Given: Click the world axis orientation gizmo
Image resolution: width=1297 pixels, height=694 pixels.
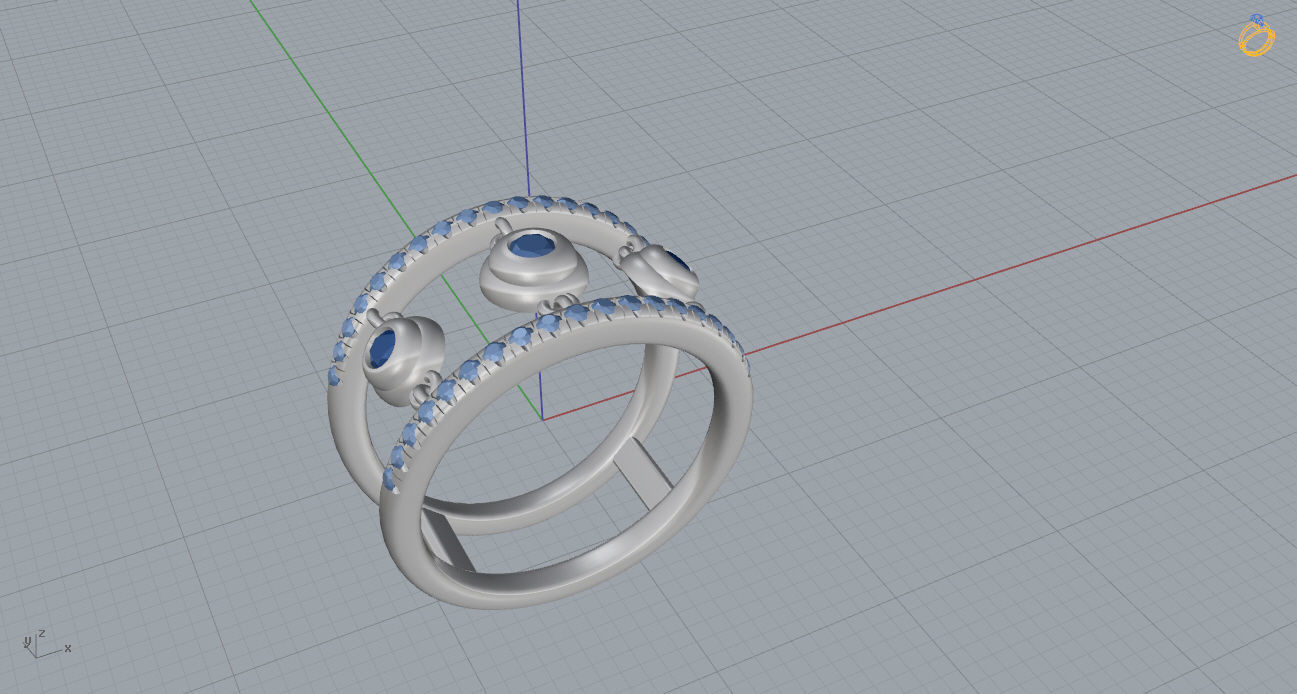Looking at the screenshot, I should [x=45, y=643].
